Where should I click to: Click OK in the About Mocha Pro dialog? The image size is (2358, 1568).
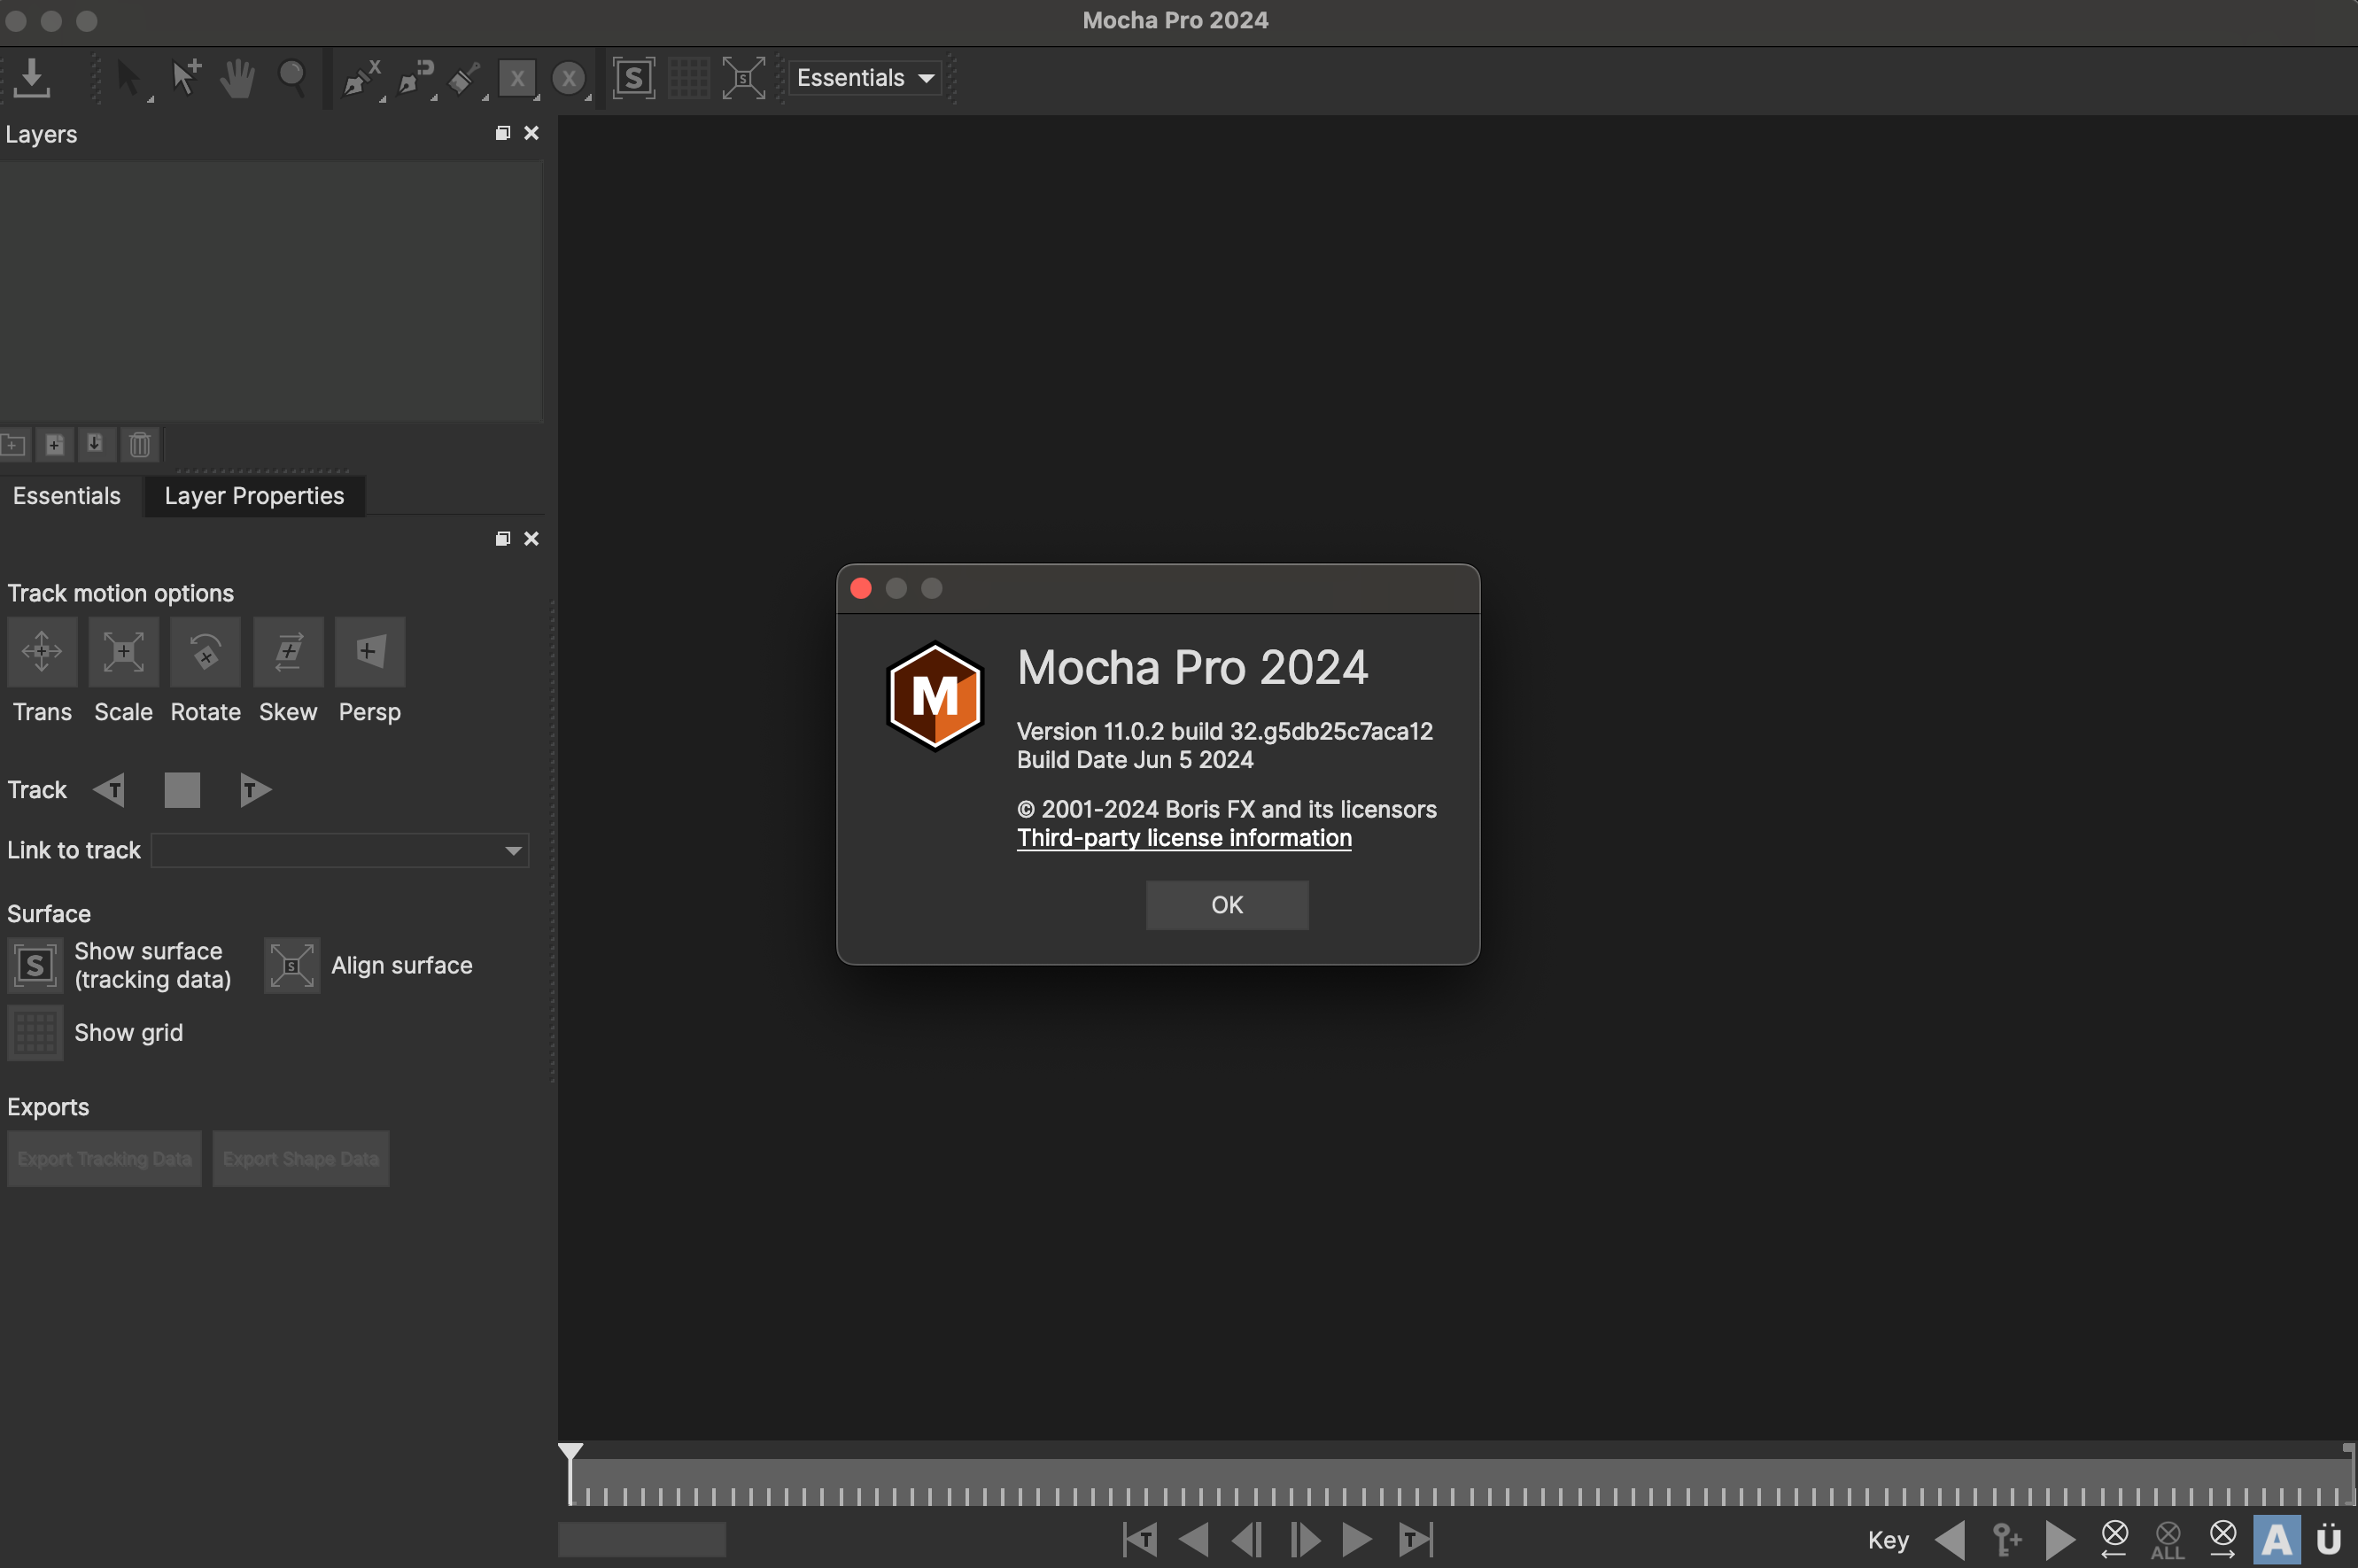(x=1226, y=904)
